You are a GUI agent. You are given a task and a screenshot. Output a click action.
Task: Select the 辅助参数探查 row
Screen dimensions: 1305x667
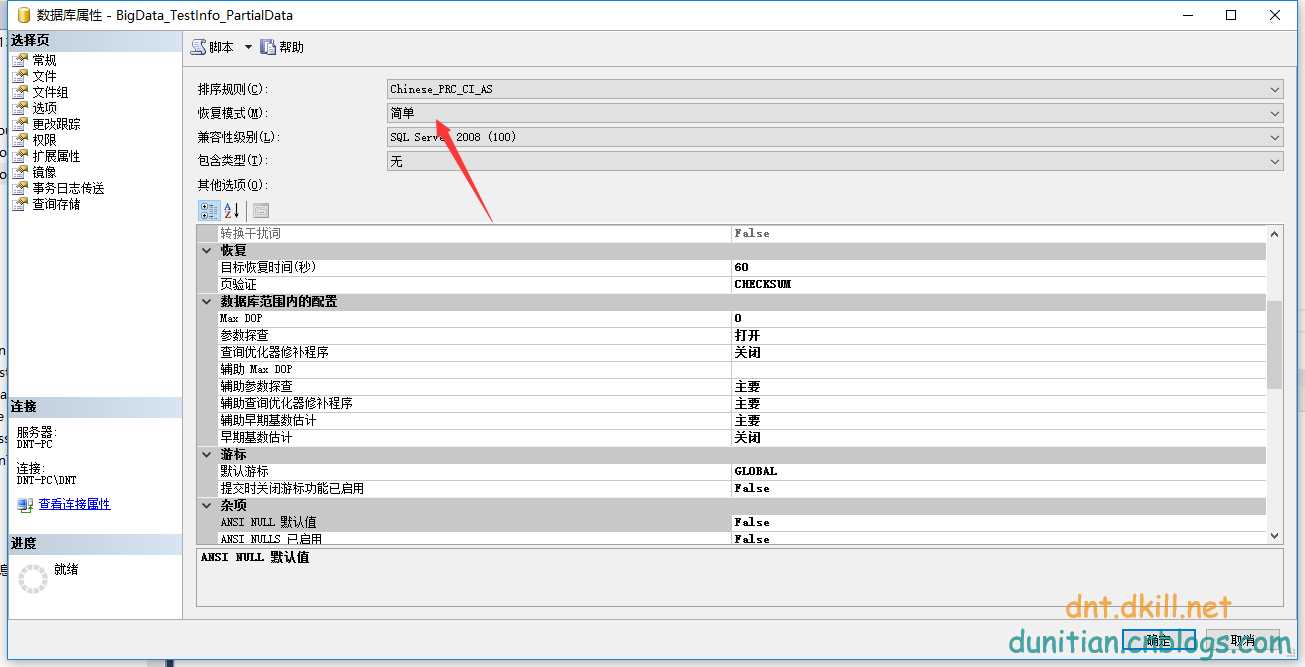(742, 386)
